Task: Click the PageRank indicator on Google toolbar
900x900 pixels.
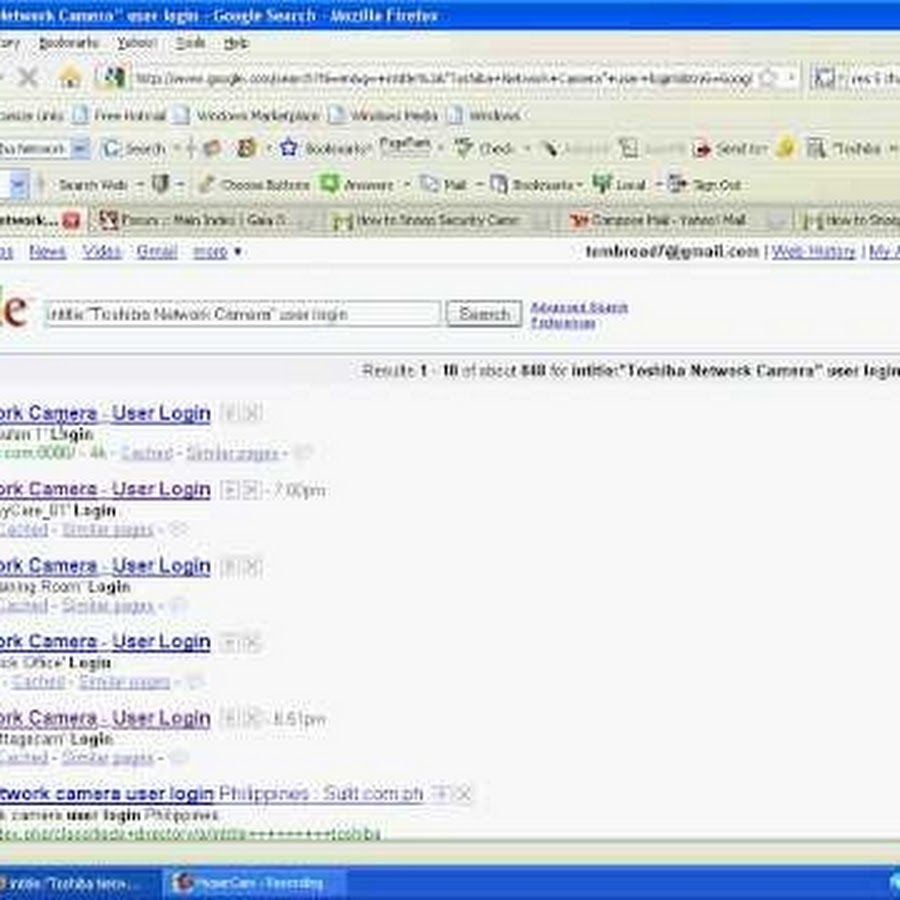Action: tap(405, 147)
